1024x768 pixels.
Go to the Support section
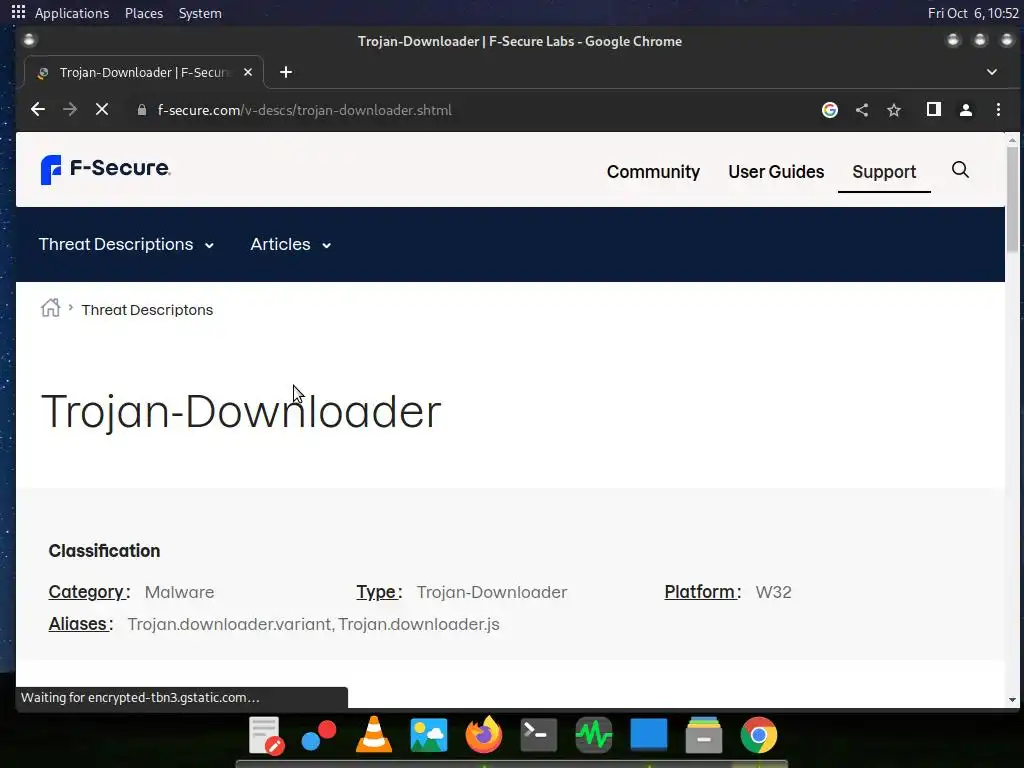pos(884,172)
